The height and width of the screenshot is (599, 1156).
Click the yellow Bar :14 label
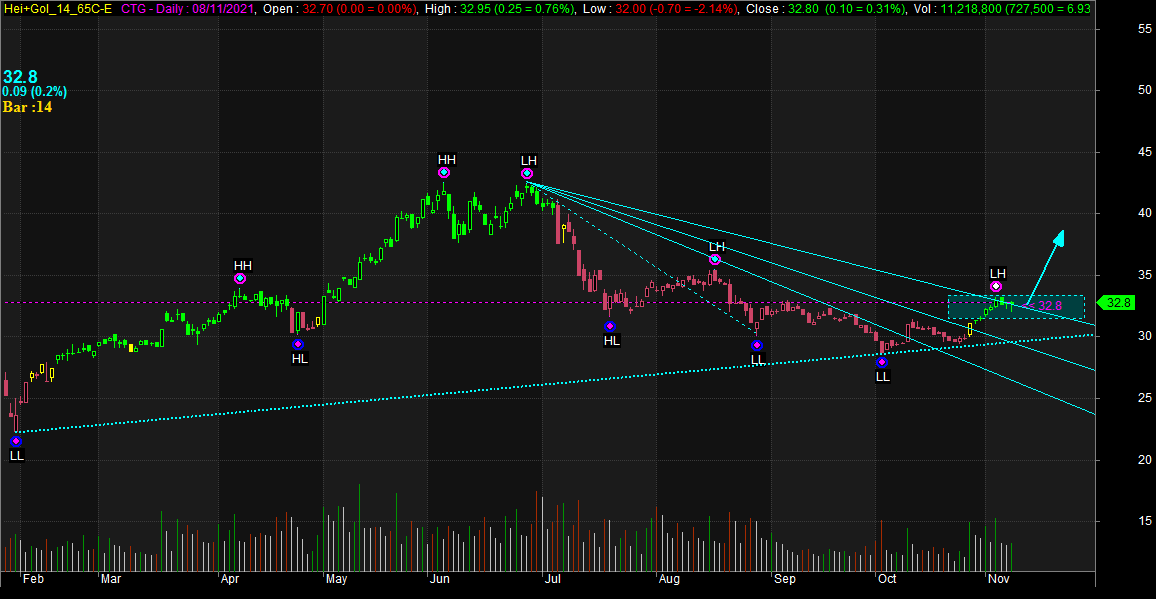(27, 107)
